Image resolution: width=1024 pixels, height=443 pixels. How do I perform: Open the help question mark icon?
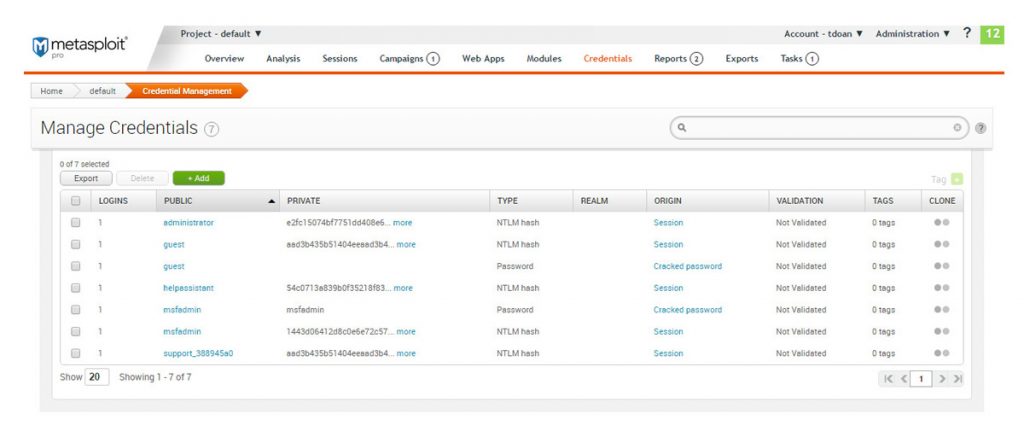[967, 33]
